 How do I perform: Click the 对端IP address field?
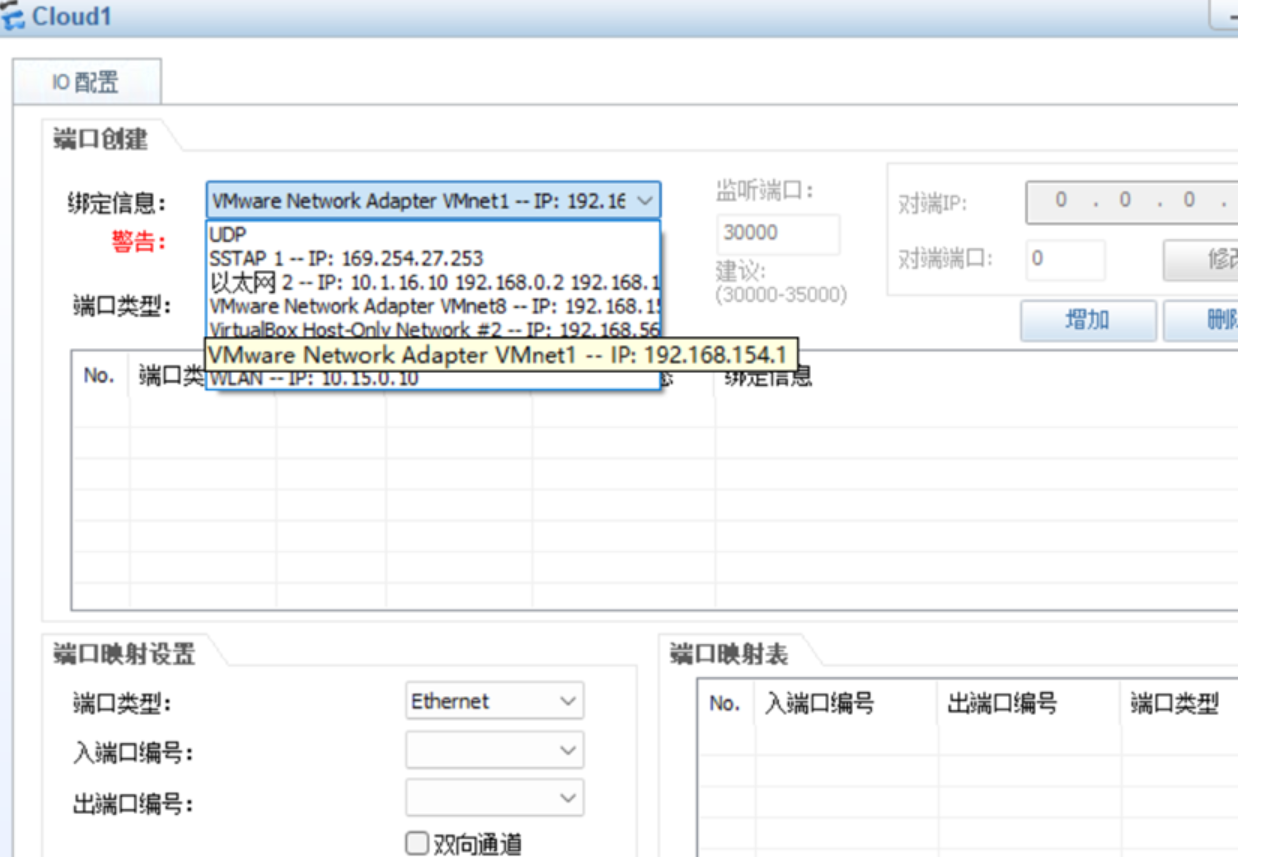[1130, 201]
